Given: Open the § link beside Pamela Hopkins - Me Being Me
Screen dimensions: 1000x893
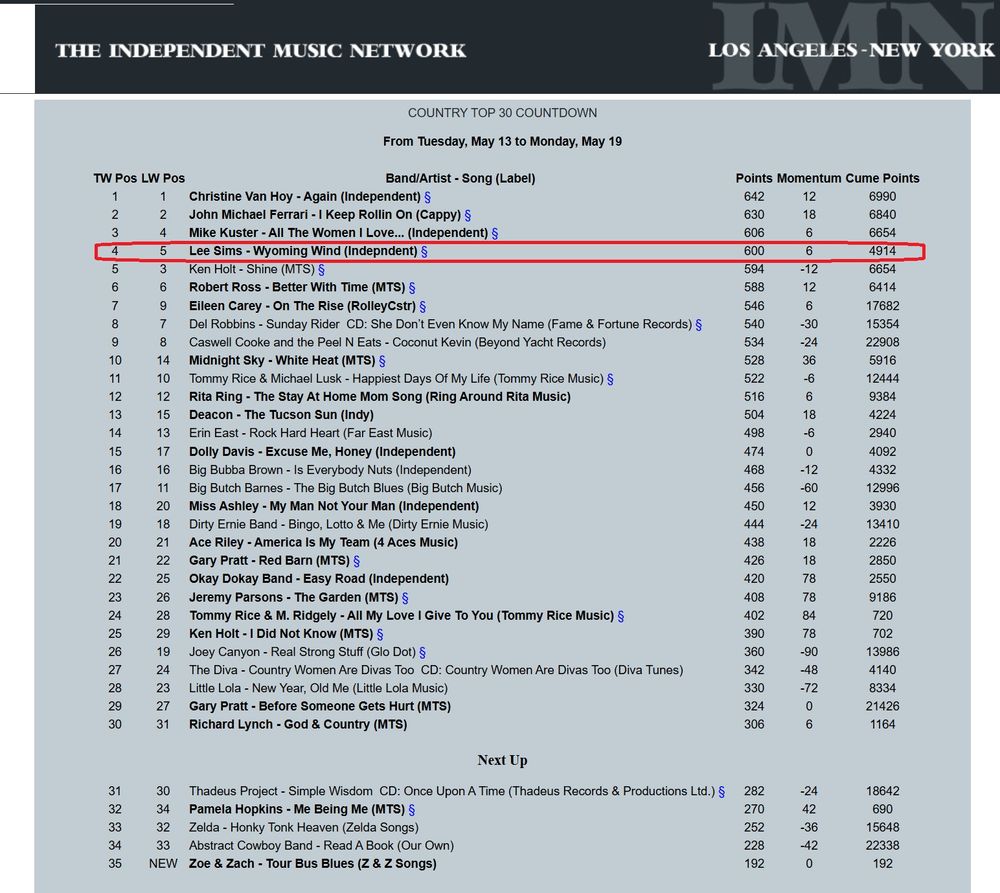Looking at the screenshot, I should coord(411,809).
